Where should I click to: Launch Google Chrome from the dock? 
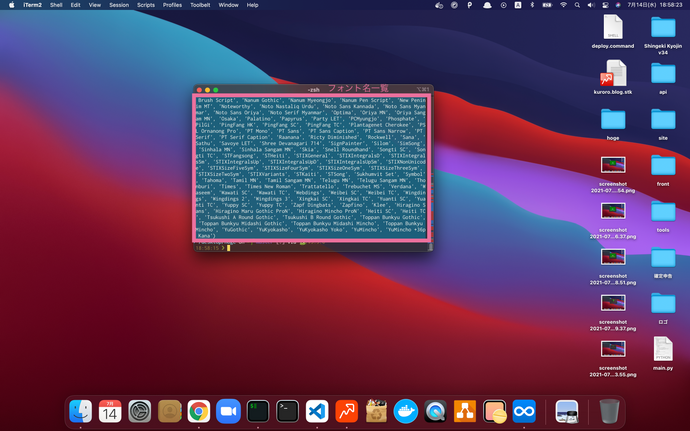click(199, 411)
